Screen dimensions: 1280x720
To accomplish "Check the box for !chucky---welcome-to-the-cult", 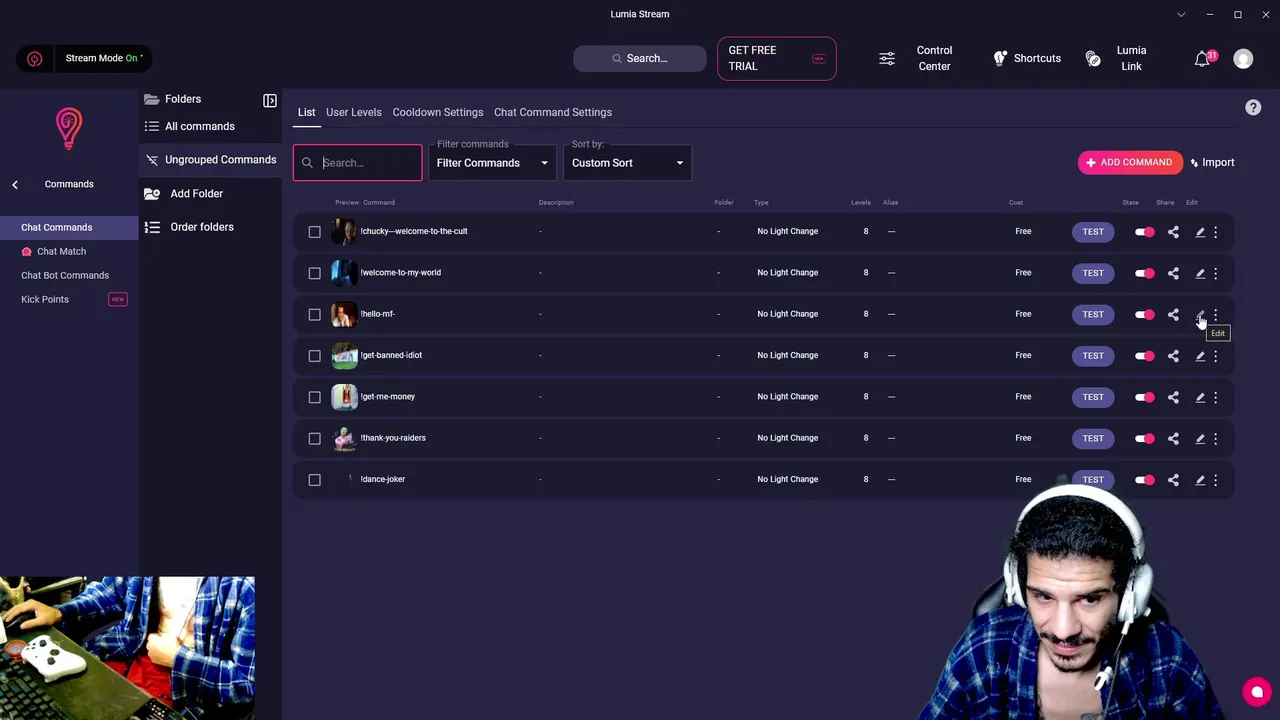I will pyautogui.click(x=315, y=232).
